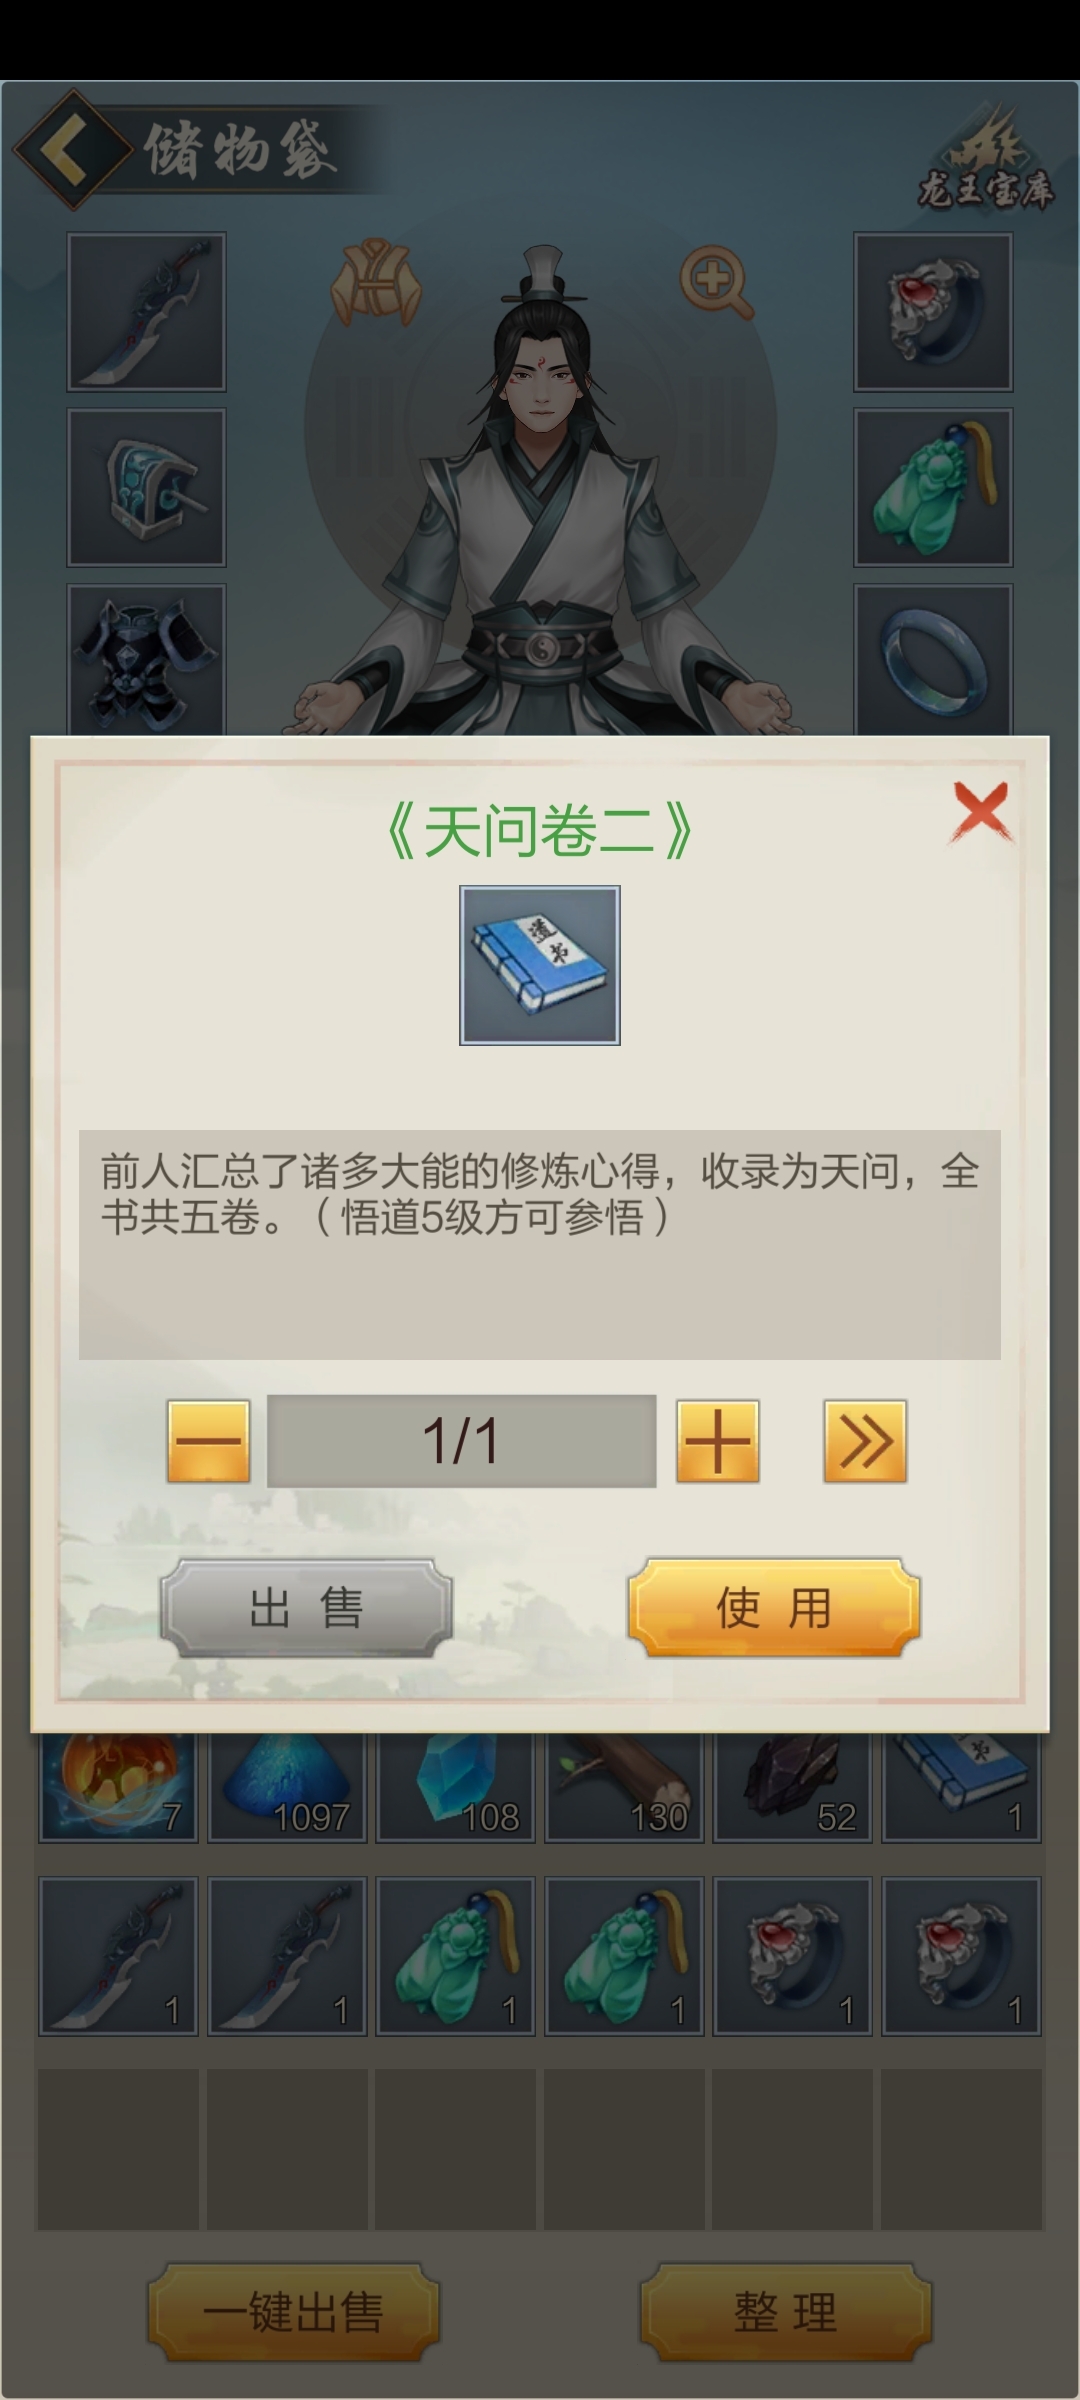Screen dimensions: 1080x2400
Task: Tap the back arrow beside 储物袋
Action: (70, 150)
